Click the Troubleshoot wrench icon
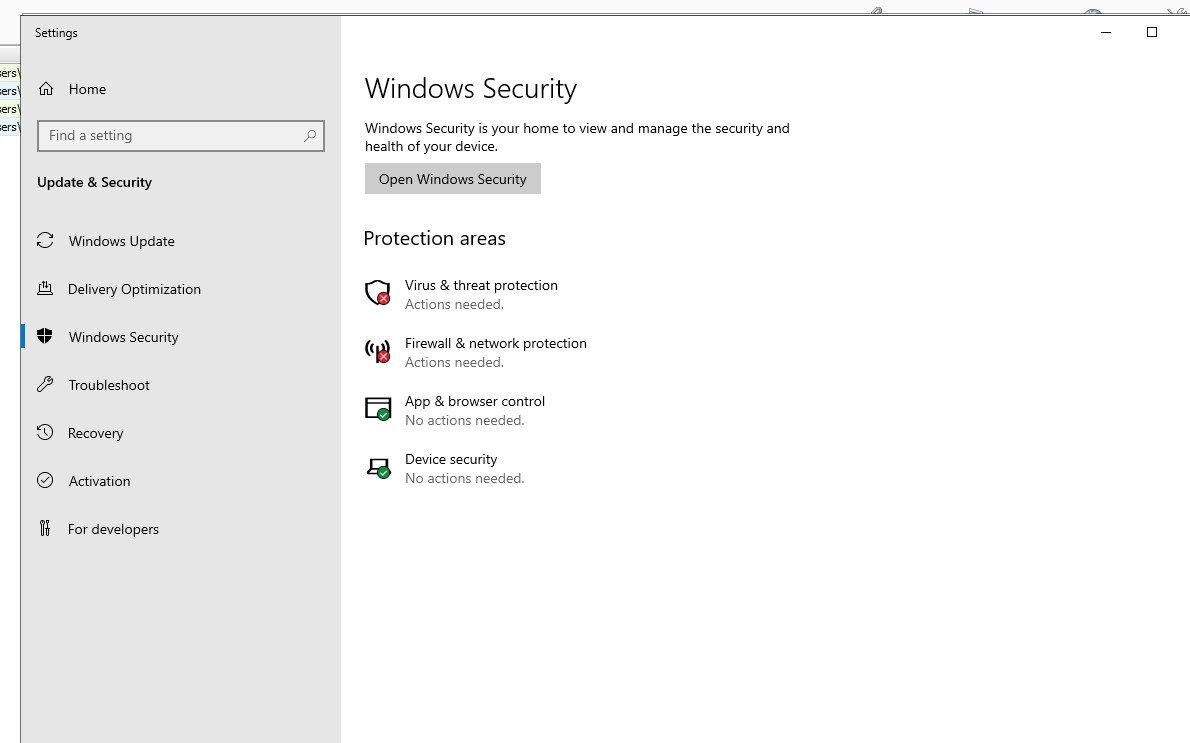 click(45, 385)
